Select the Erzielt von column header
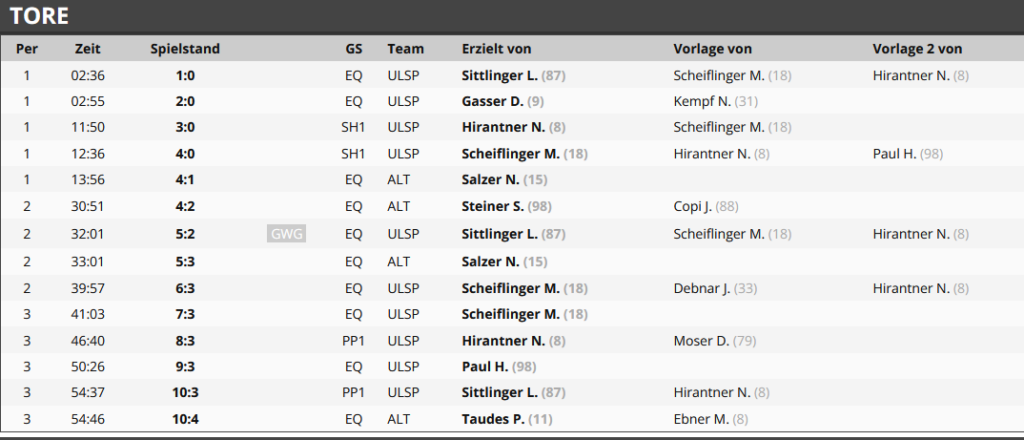This screenshot has height=440, width=1024. tap(496, 49)
